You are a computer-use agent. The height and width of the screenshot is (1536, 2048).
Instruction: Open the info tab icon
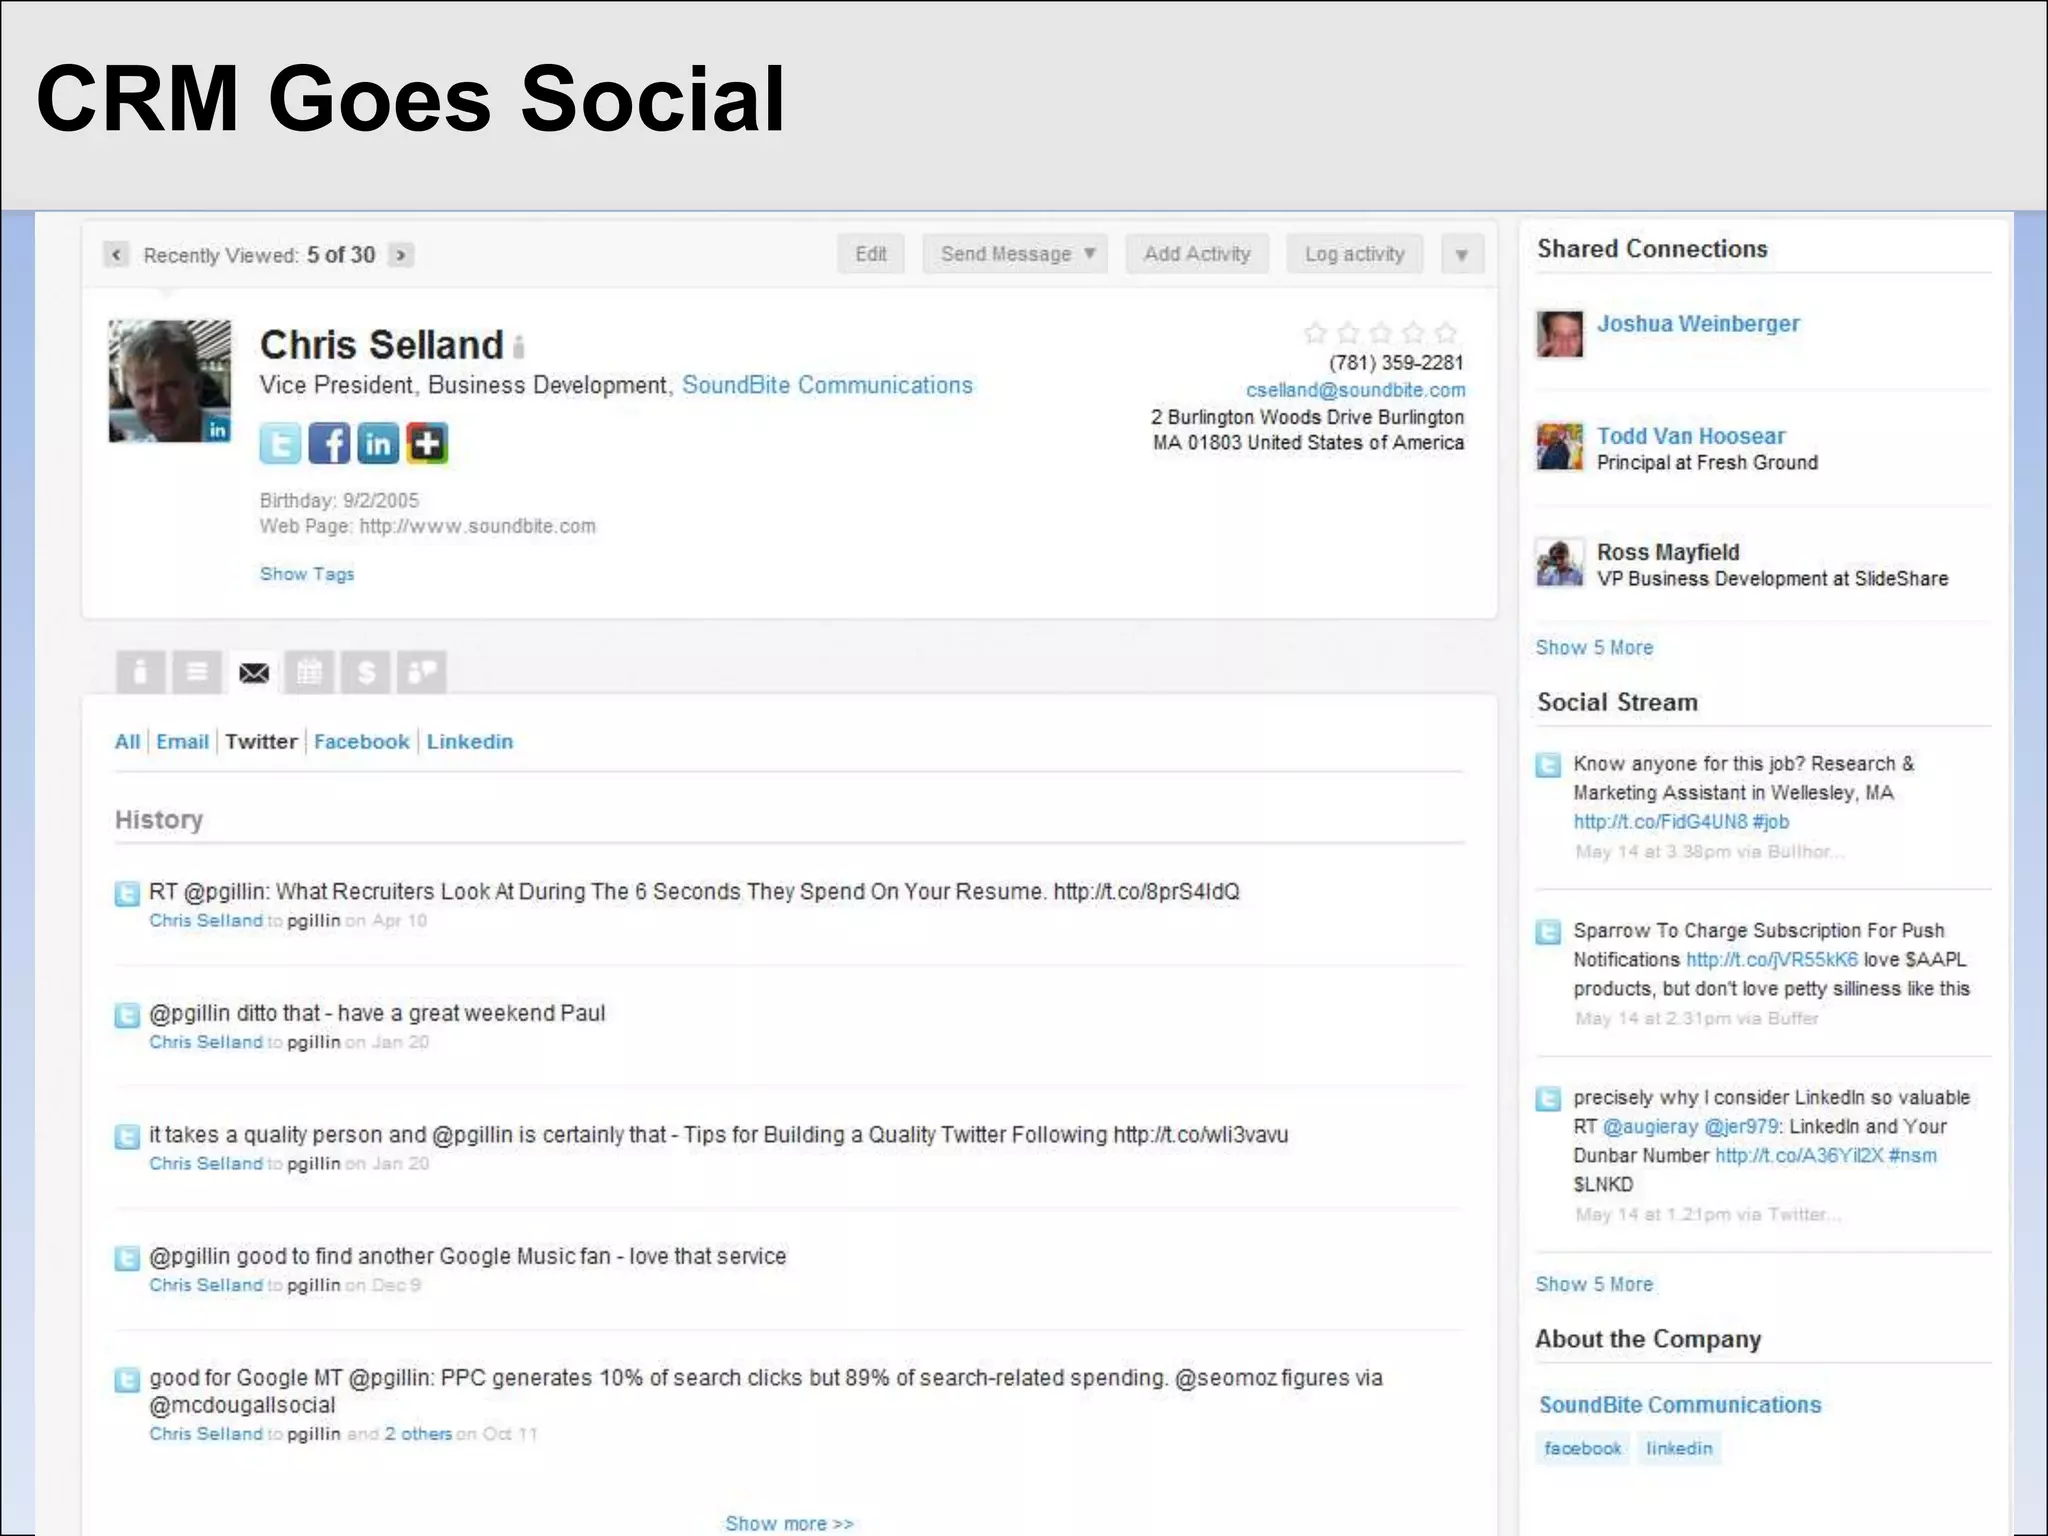(140, 672)
